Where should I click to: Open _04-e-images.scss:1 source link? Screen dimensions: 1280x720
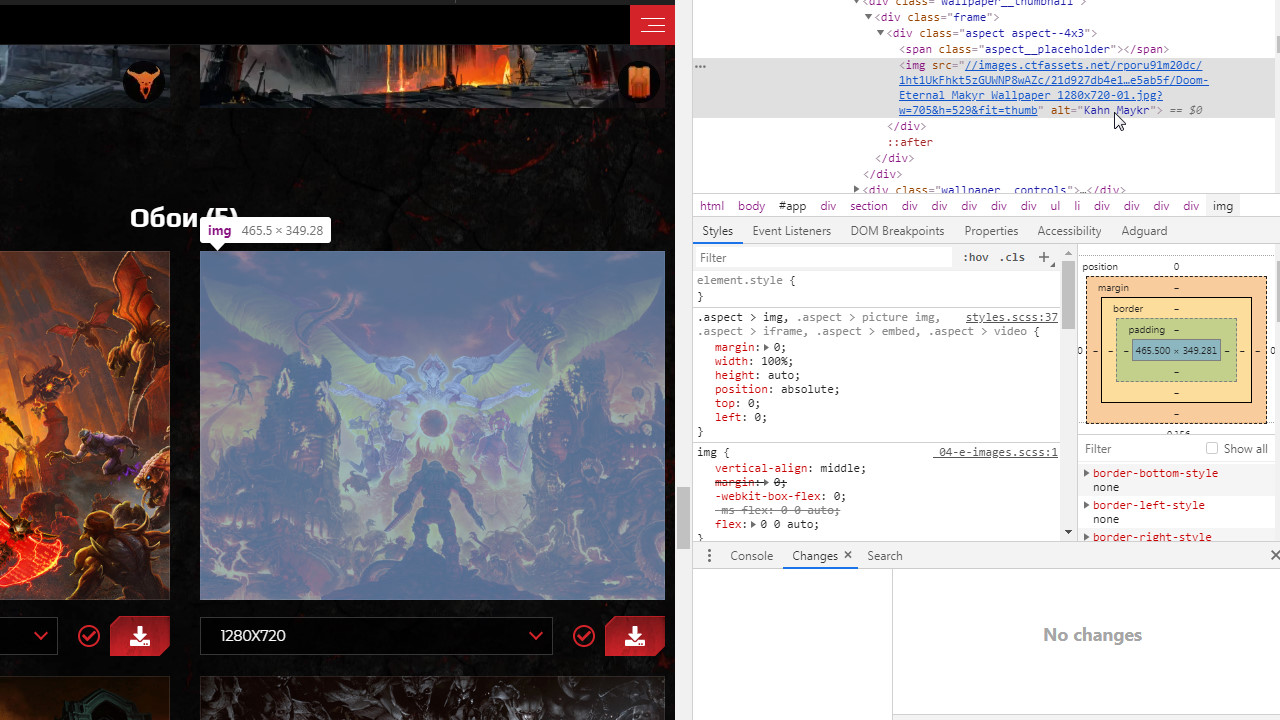(x=995, y=452)
